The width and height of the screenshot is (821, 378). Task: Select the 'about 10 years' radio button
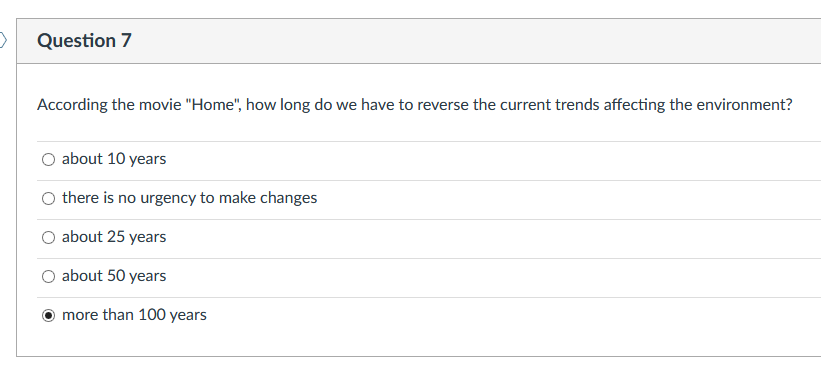point(48,159)
